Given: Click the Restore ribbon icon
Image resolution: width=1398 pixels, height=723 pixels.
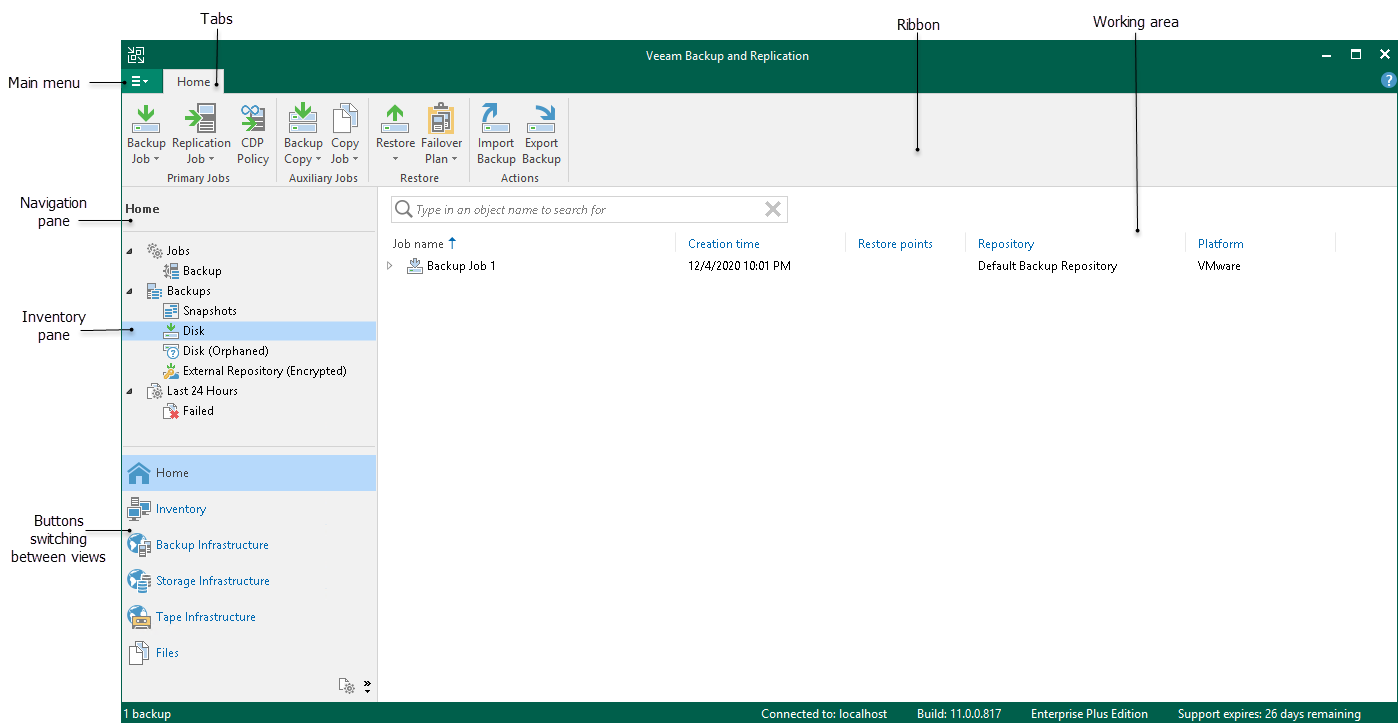Looking at the screenshot, I should [x=395, y=119].
